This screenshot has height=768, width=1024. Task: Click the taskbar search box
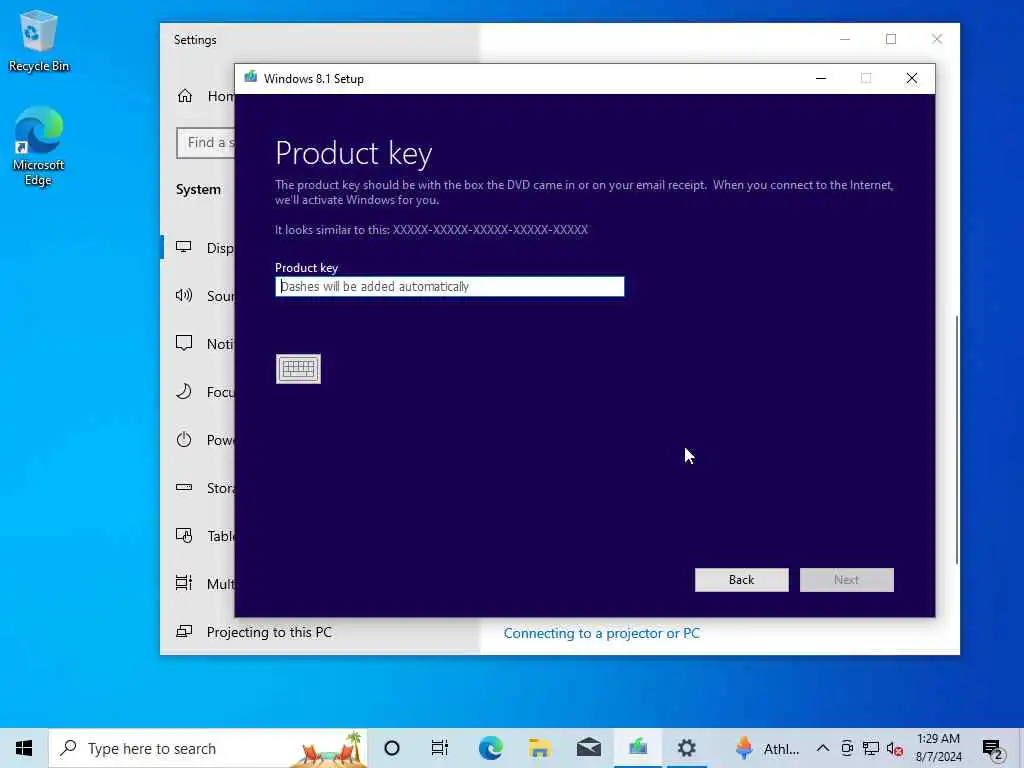point(208,748)
